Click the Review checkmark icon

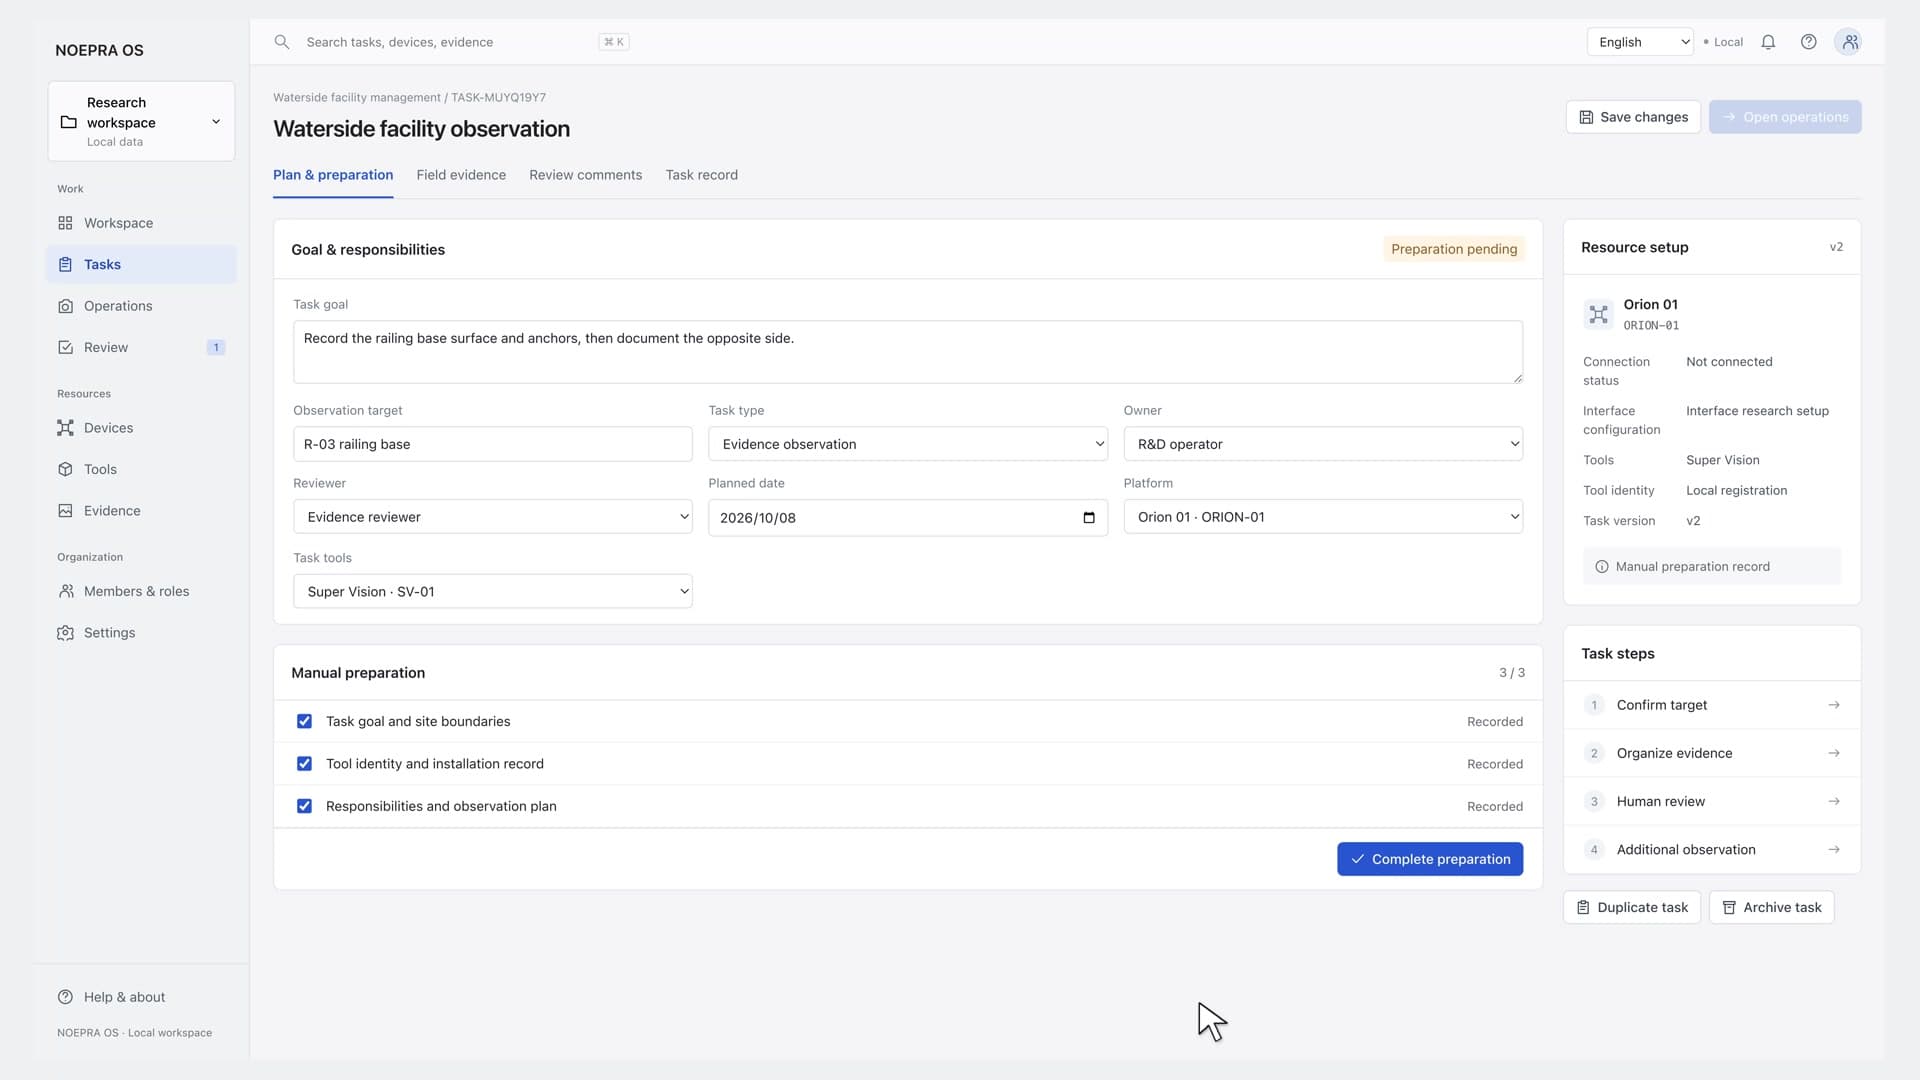pos(65,347)
